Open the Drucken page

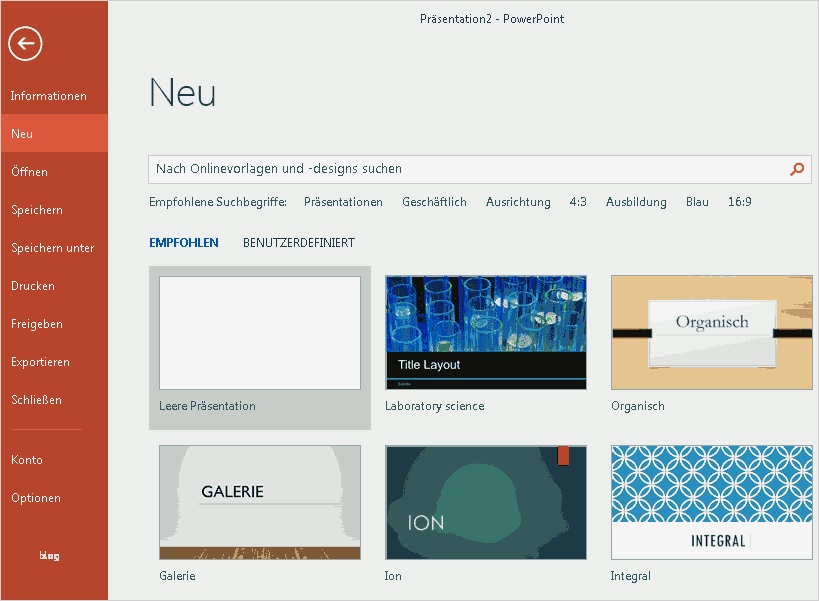click(31, 286)
